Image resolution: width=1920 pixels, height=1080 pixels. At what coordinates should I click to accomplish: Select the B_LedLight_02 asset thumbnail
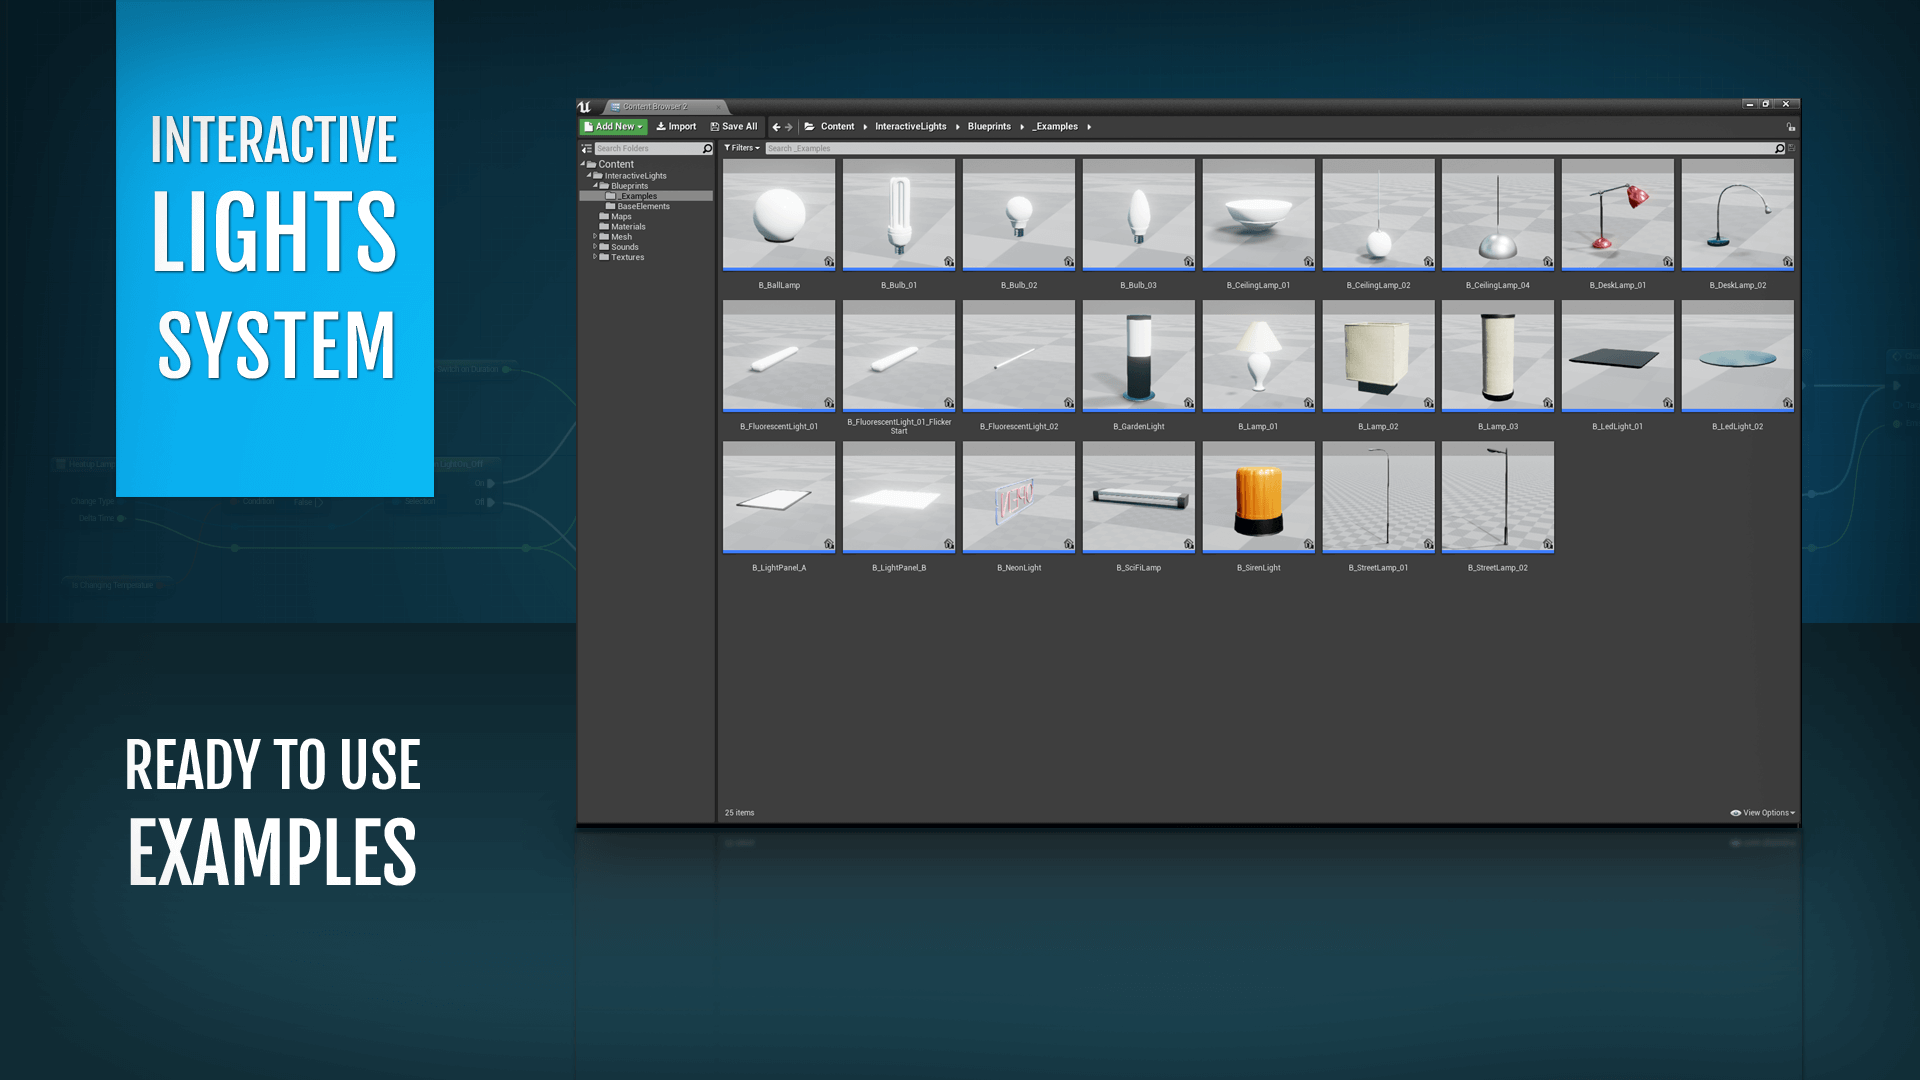click(x=1738, y=355)
